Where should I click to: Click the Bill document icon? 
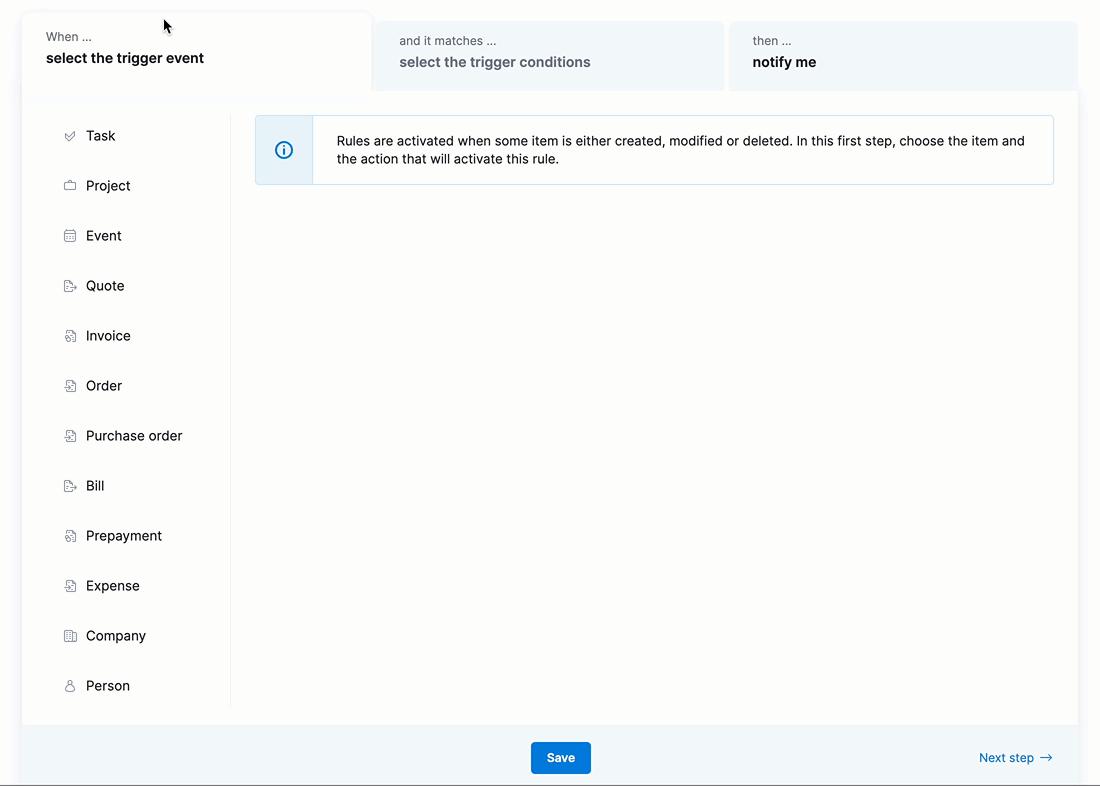tap(69, 486)
